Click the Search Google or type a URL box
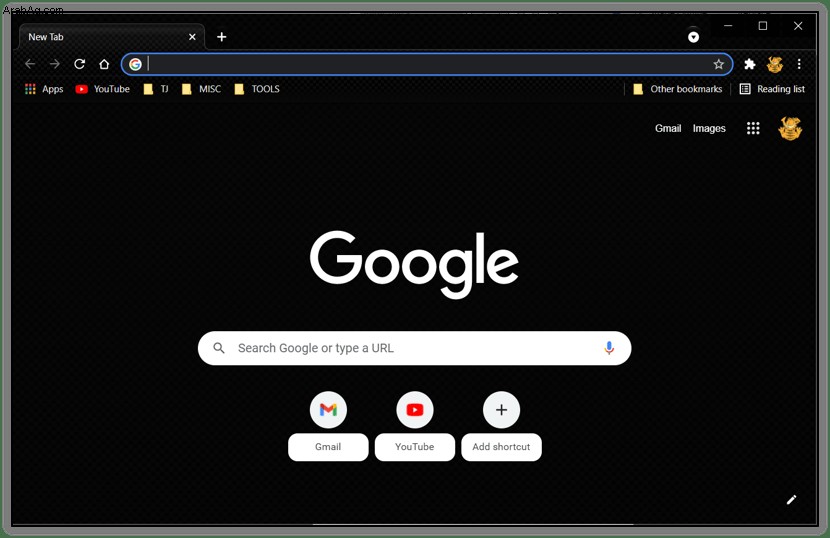This screenshot has width=830, height=538. coord(414,348)
